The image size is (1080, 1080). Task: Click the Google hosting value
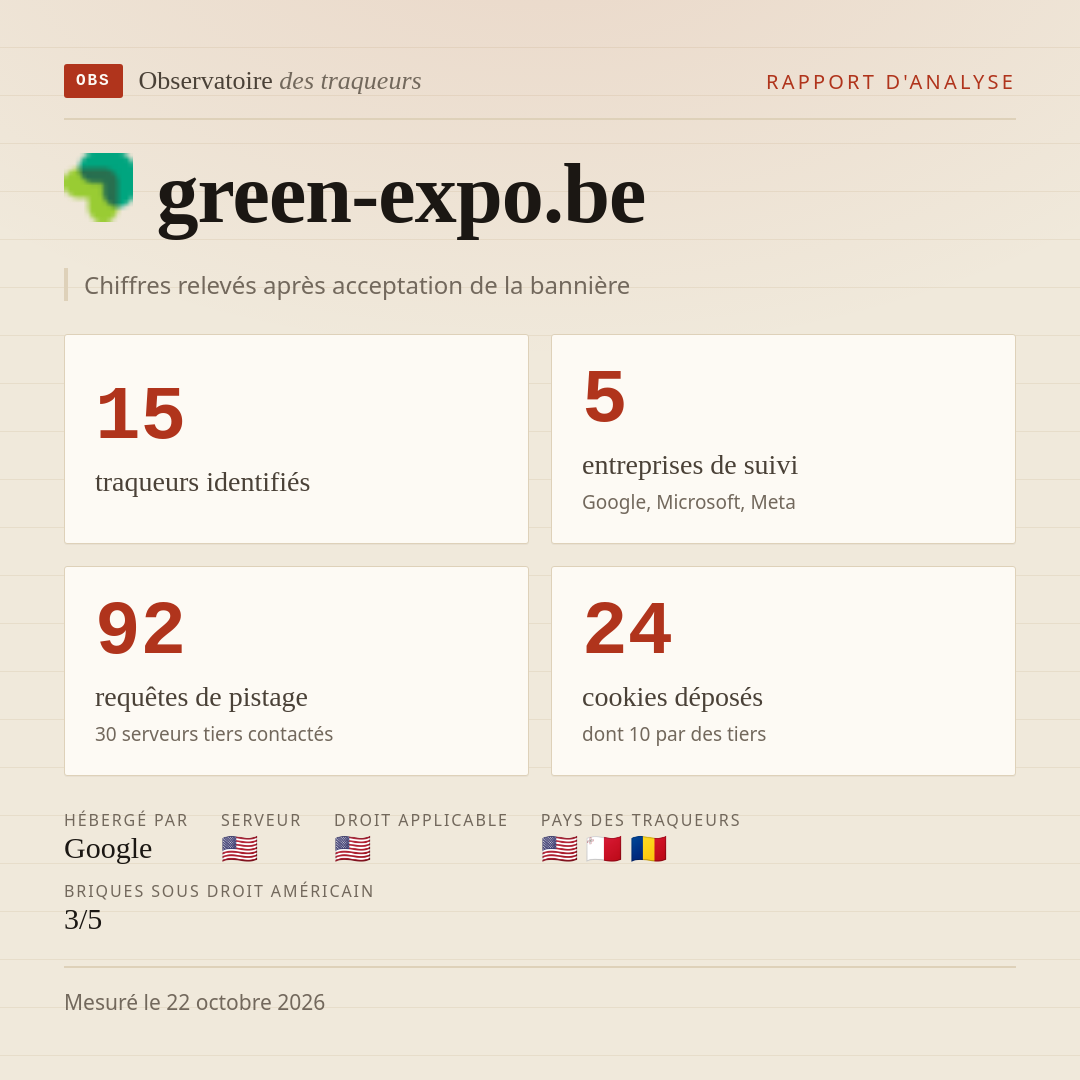108,849
